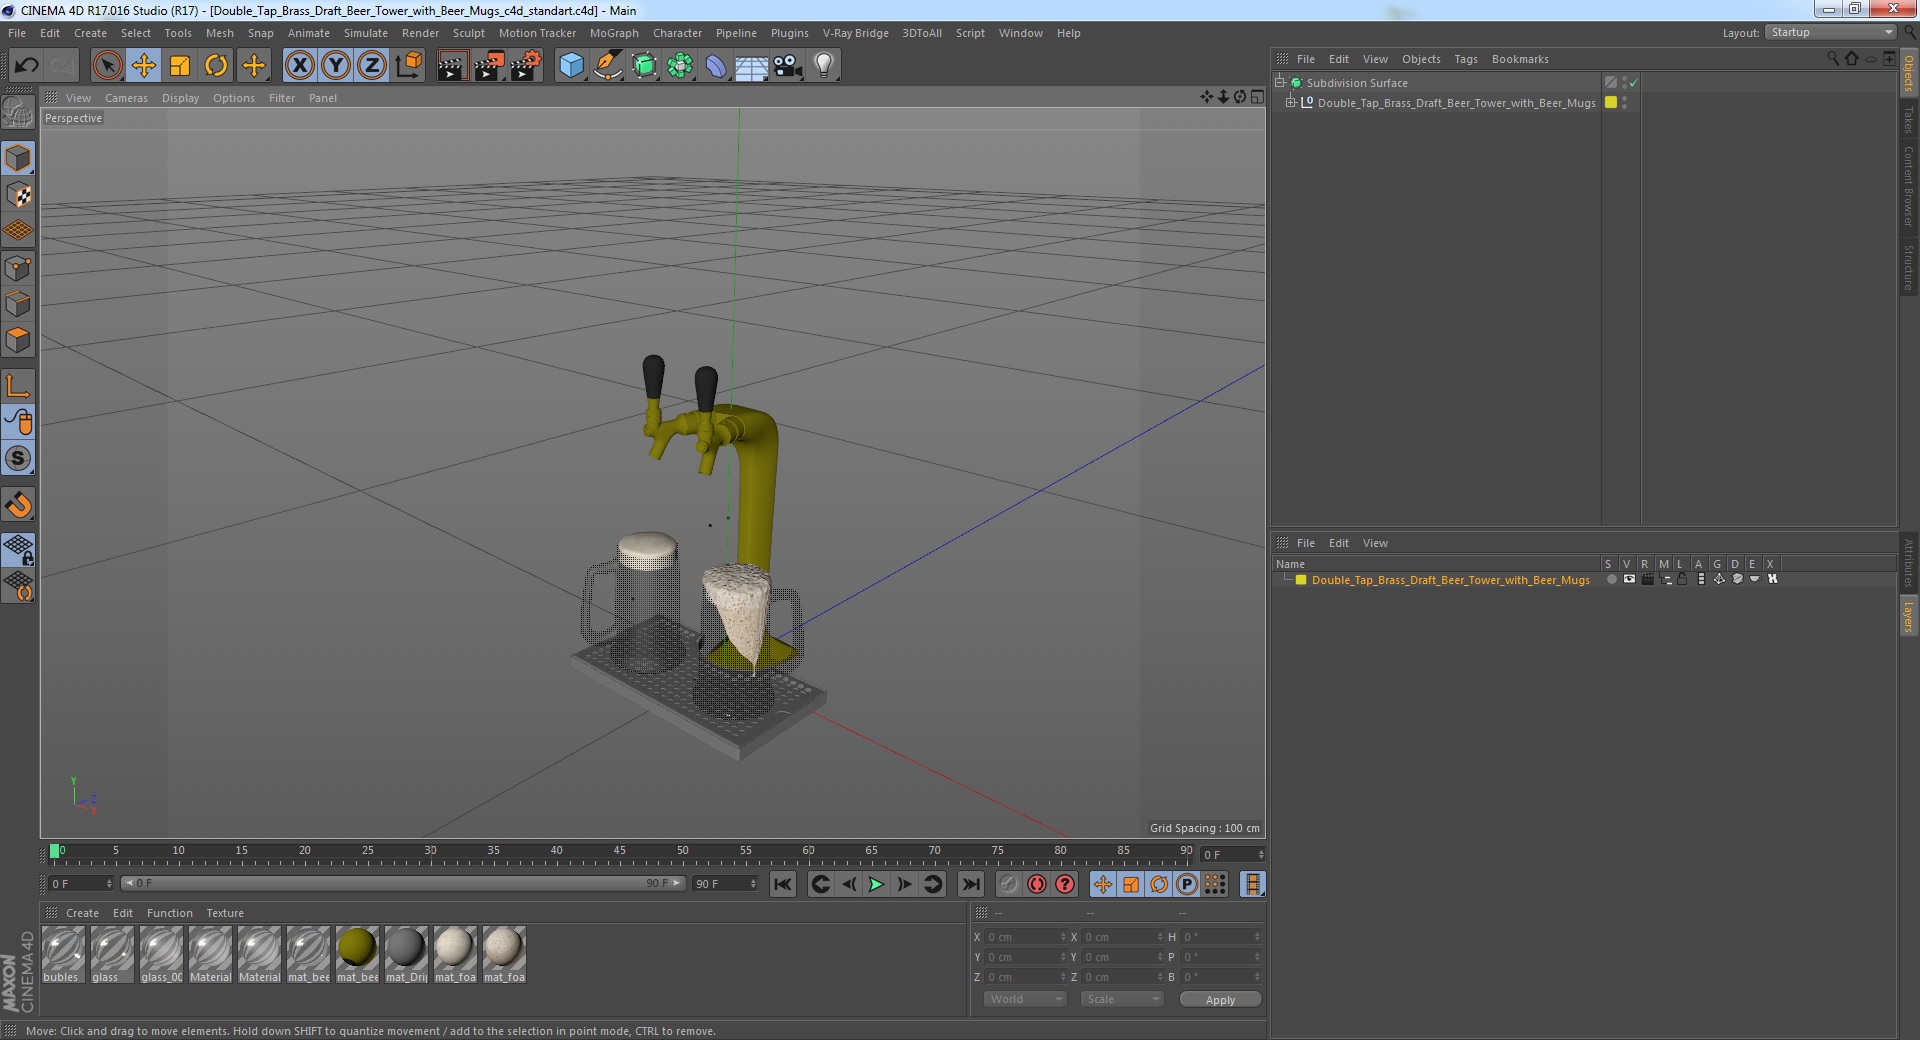The width and height of the screenshot is (1920, 1040).
Task: Click the yellow layer swatch in Objects
Action: [1611, 102]
